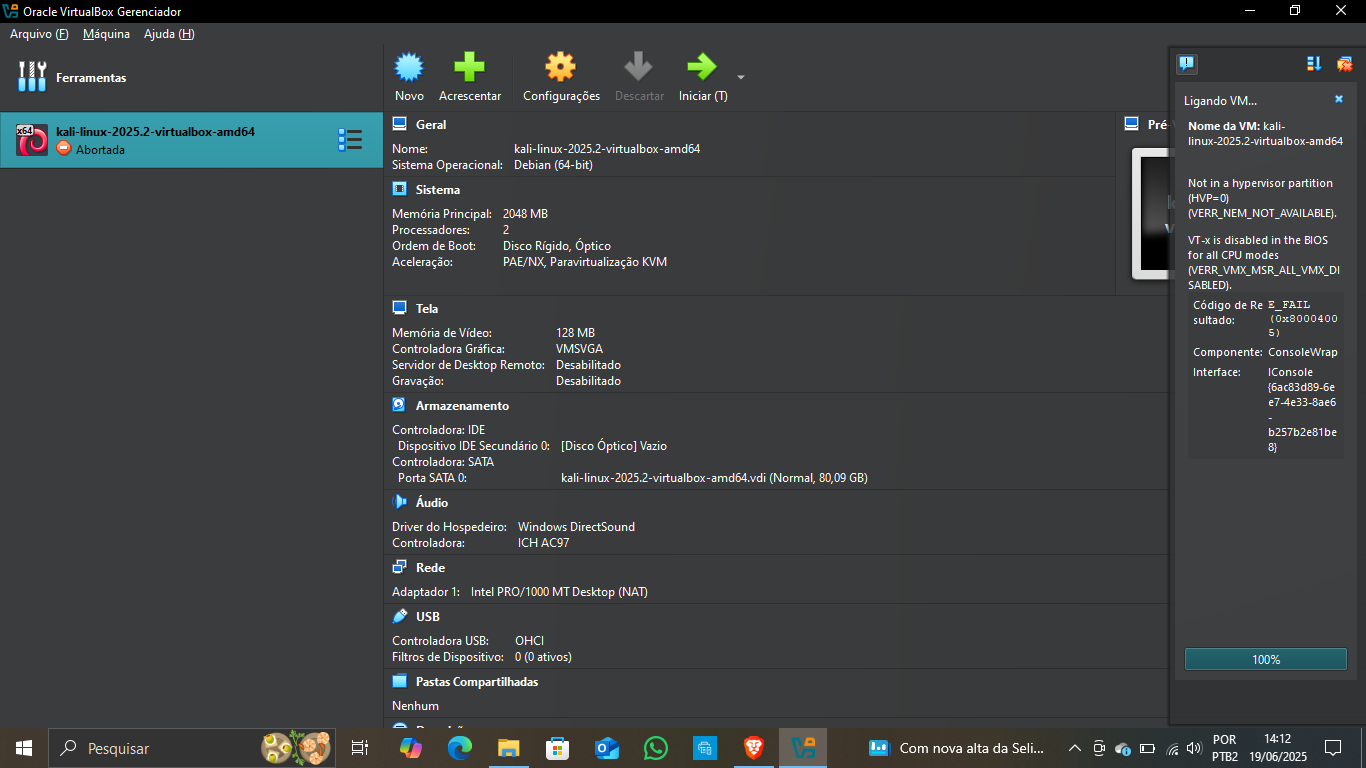The image size is (1366, 768).
Task: Click the delete all notifications icon
Action: pyautogui.click(x=1344, y=64)
